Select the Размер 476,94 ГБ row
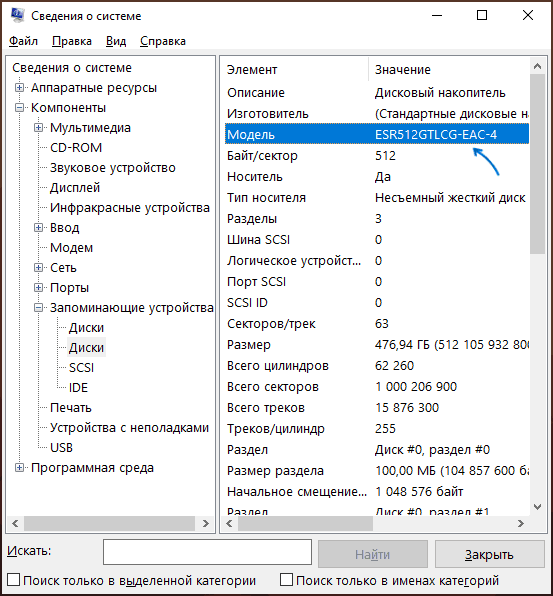This screenshot has width=553, height=596. [377, 344]
